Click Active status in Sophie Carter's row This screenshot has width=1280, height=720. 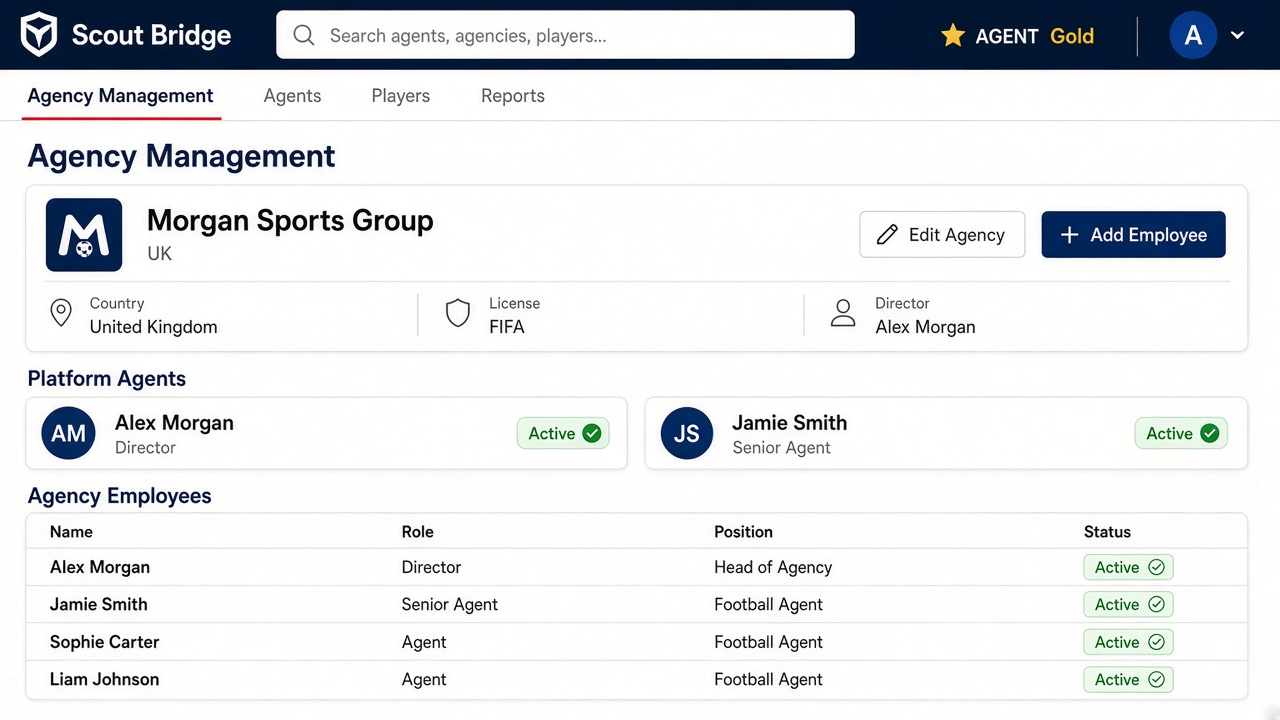[x=1128, y=642]
